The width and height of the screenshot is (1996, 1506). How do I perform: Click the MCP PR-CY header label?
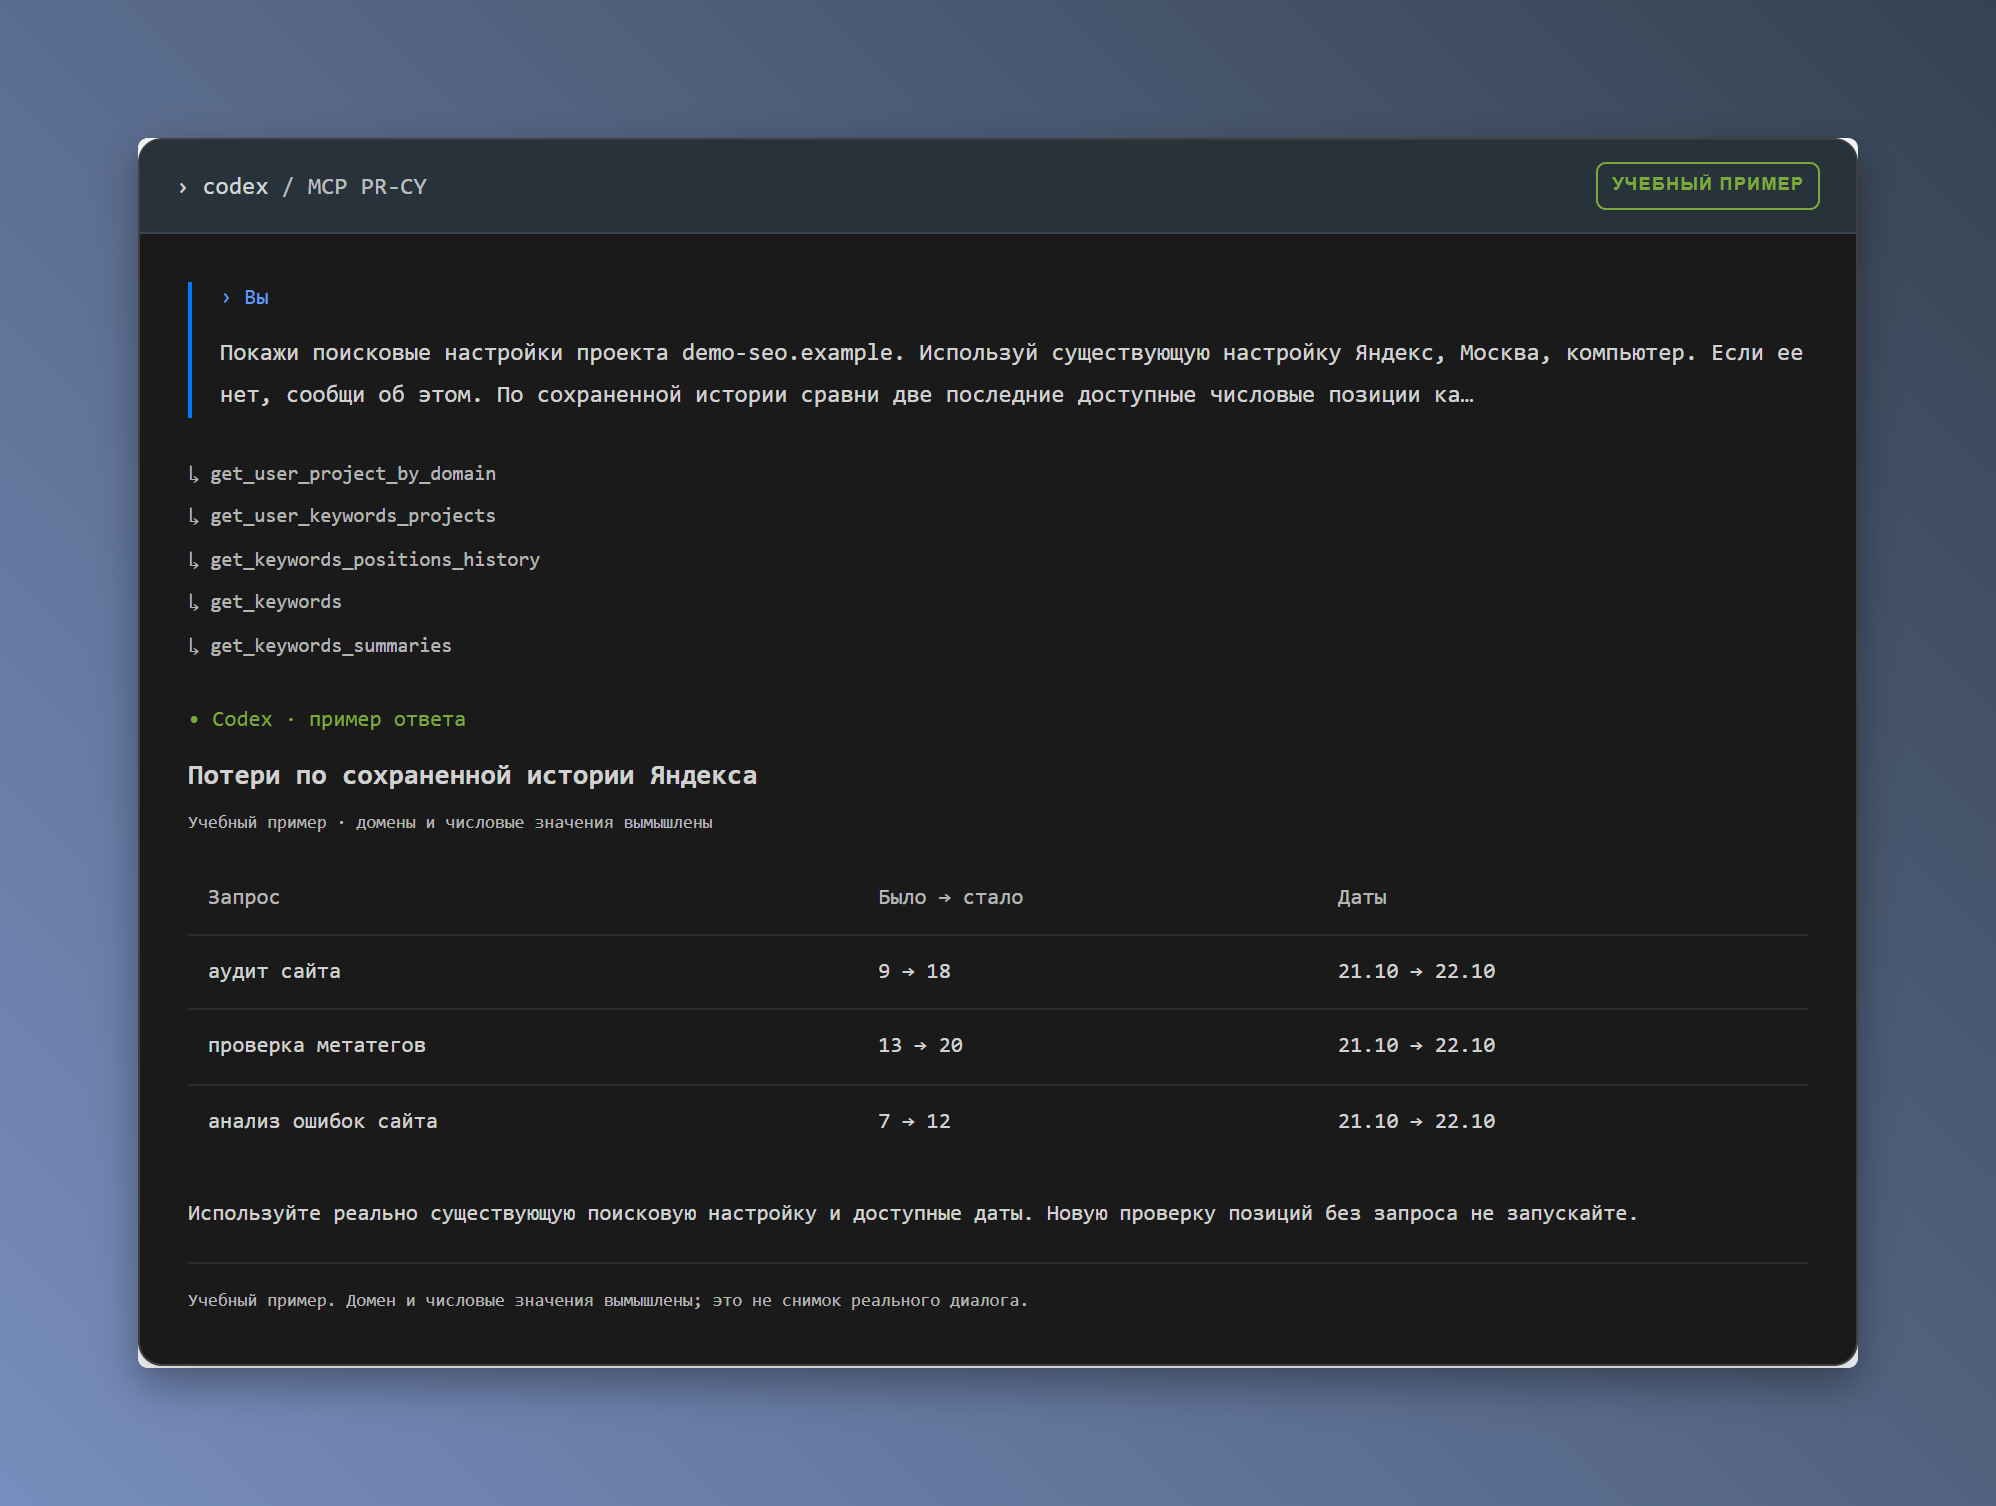tap(367, 187)
